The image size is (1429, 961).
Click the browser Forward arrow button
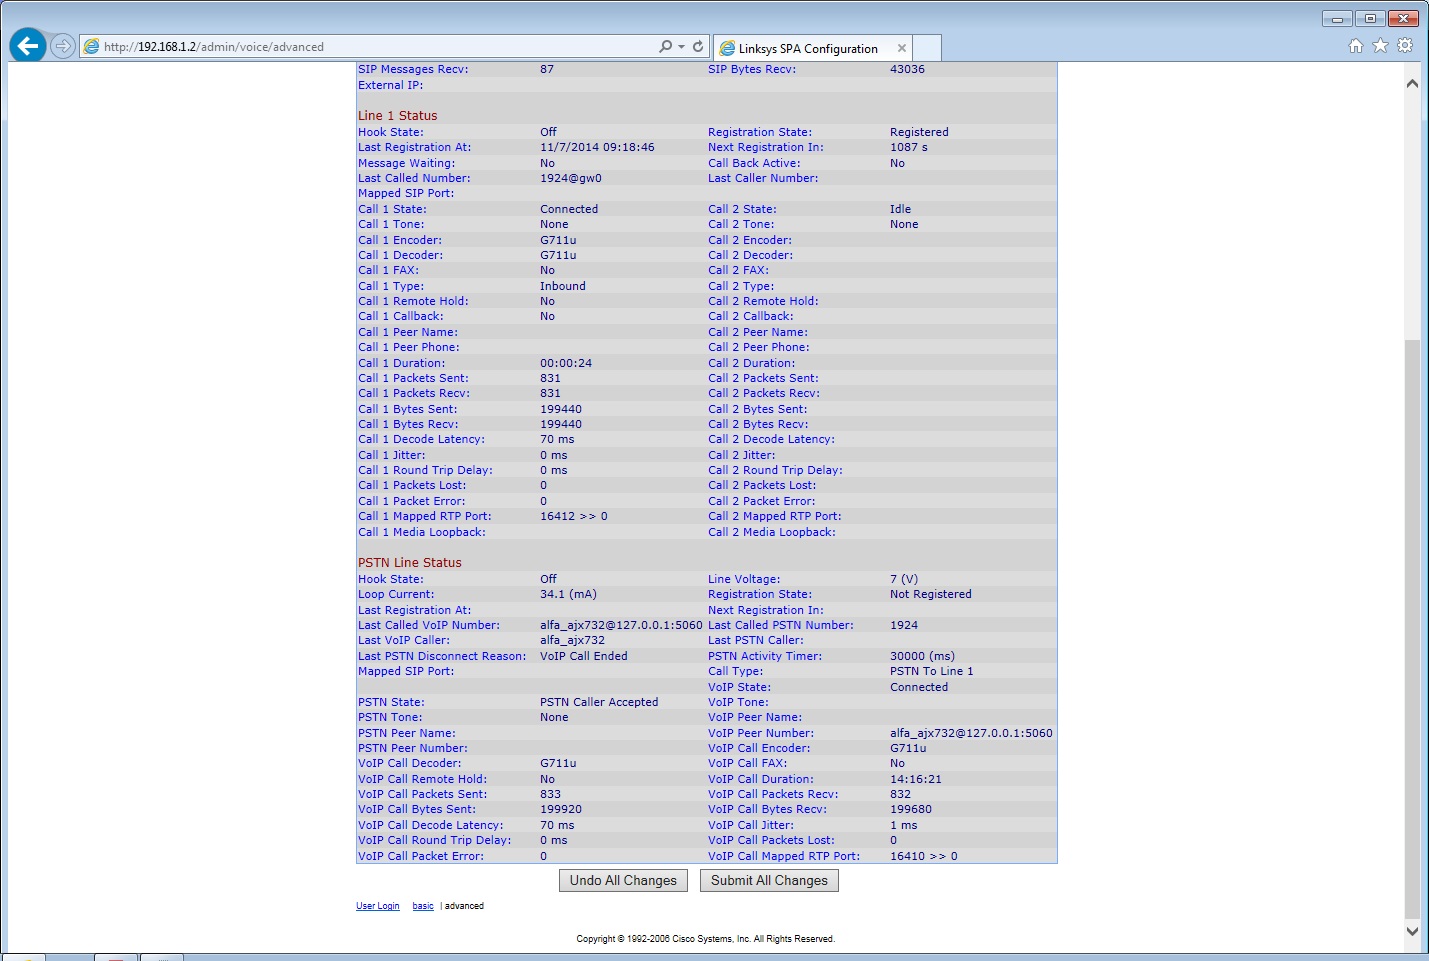(63, 46)
